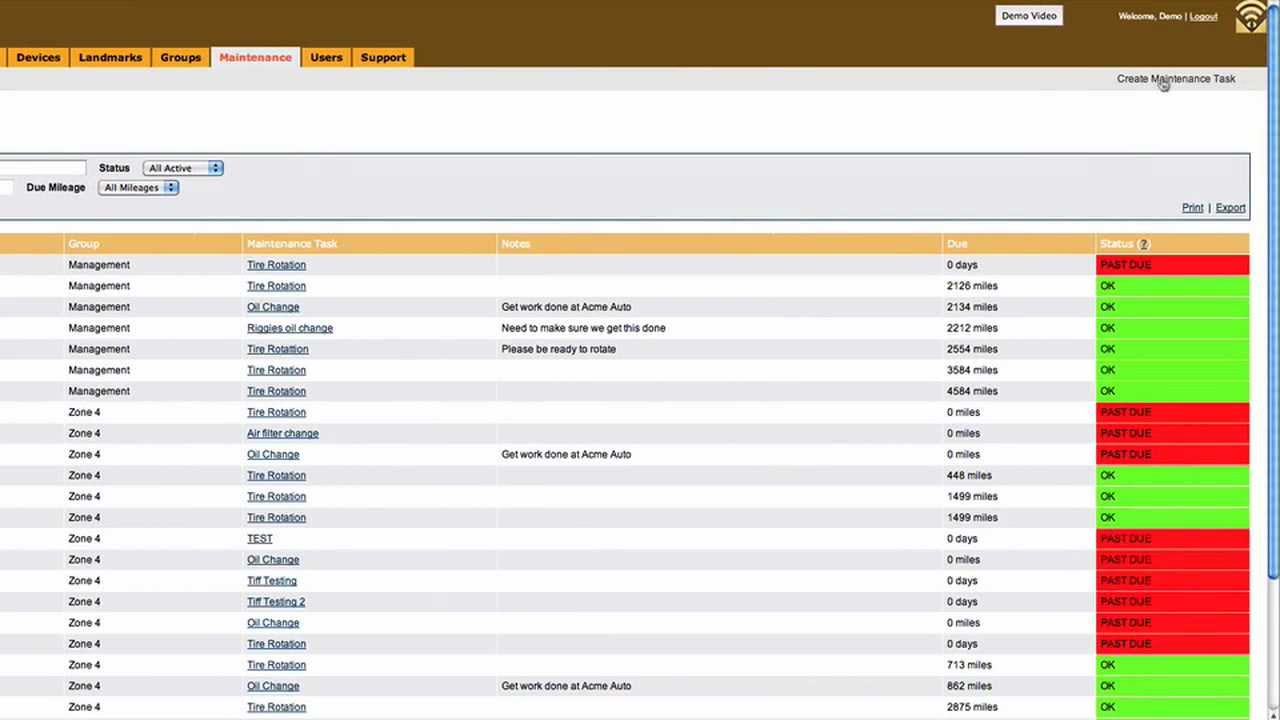Switch to the Devices tab
Image resolution: width=1280 pixels, height=720 pixels.
point(38,57)
